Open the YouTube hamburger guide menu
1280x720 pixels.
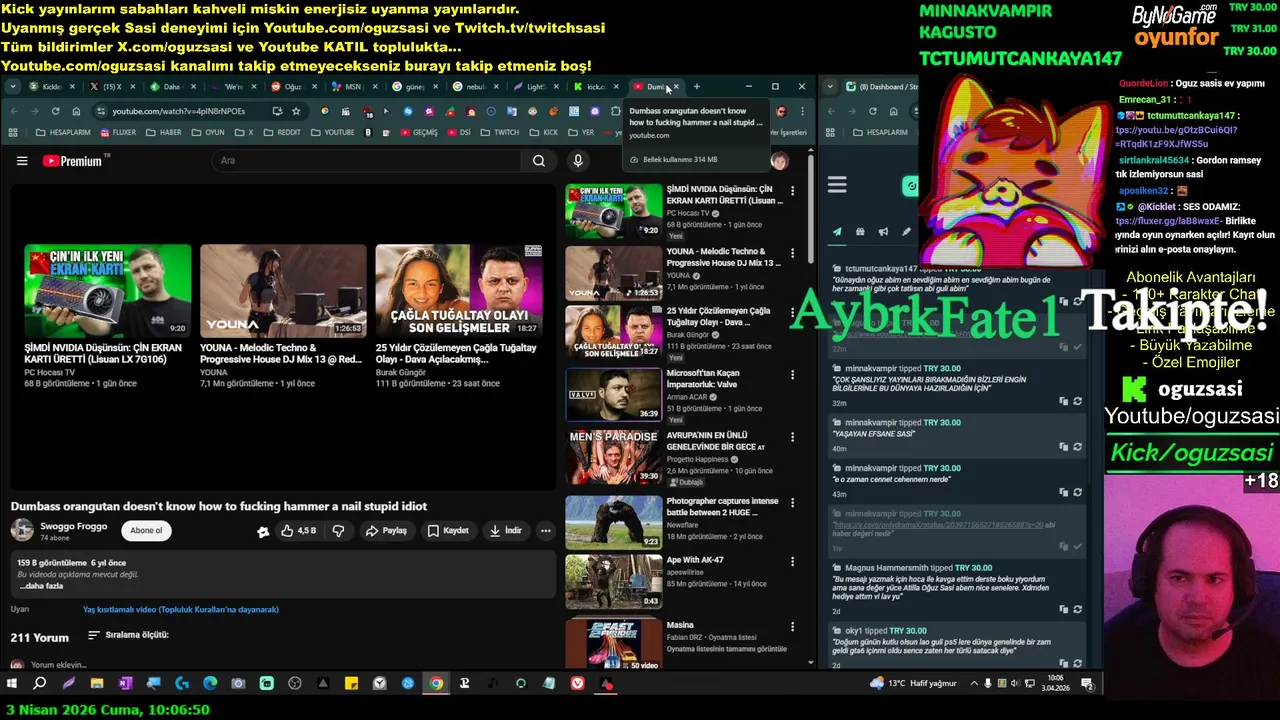tap(22, 161)
